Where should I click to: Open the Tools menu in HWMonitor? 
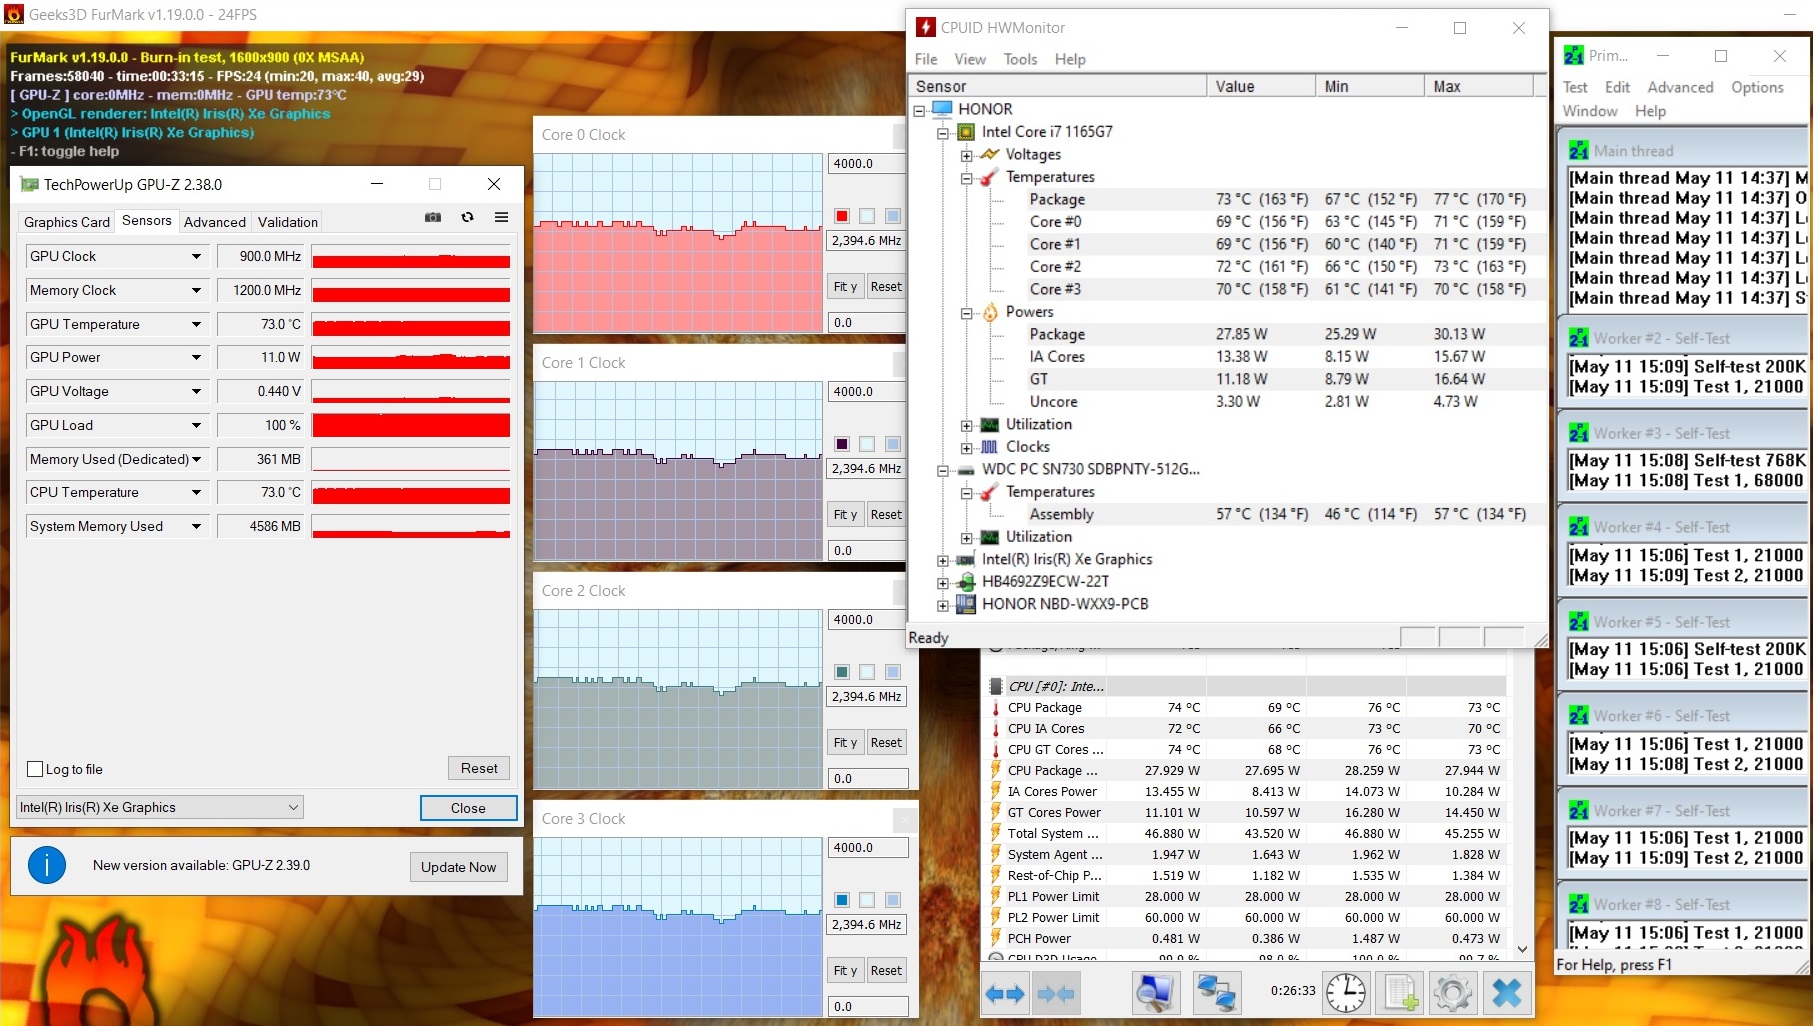(x=1020, y=59)
